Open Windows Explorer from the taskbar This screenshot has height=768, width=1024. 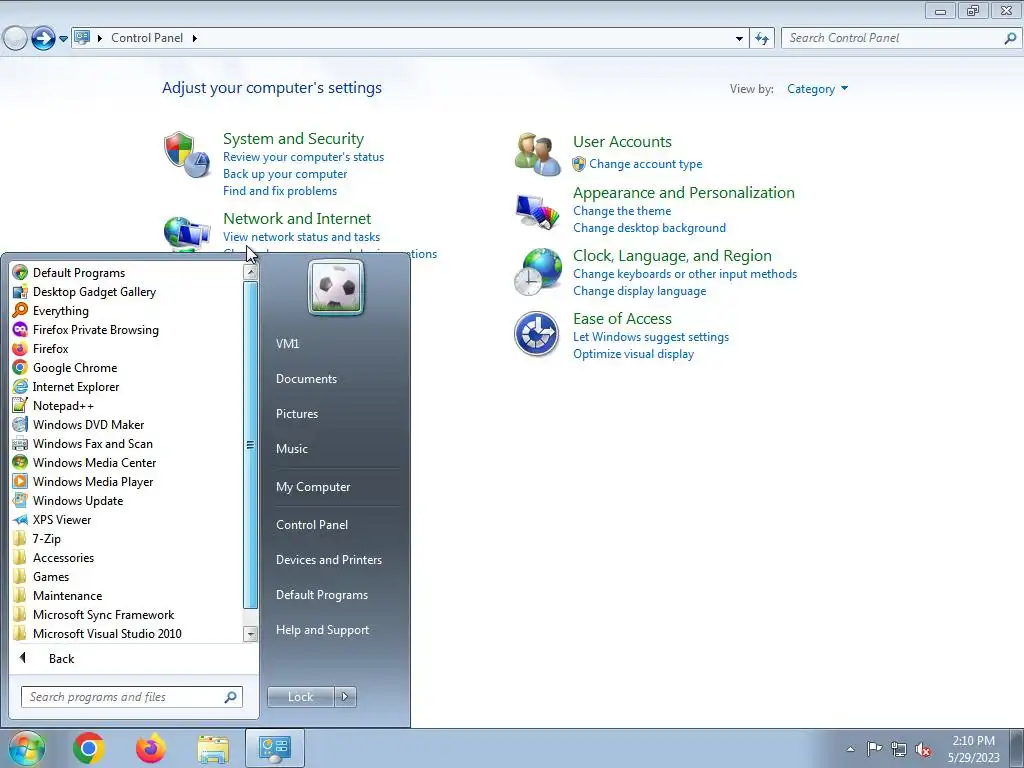click(x=213, y=748)
